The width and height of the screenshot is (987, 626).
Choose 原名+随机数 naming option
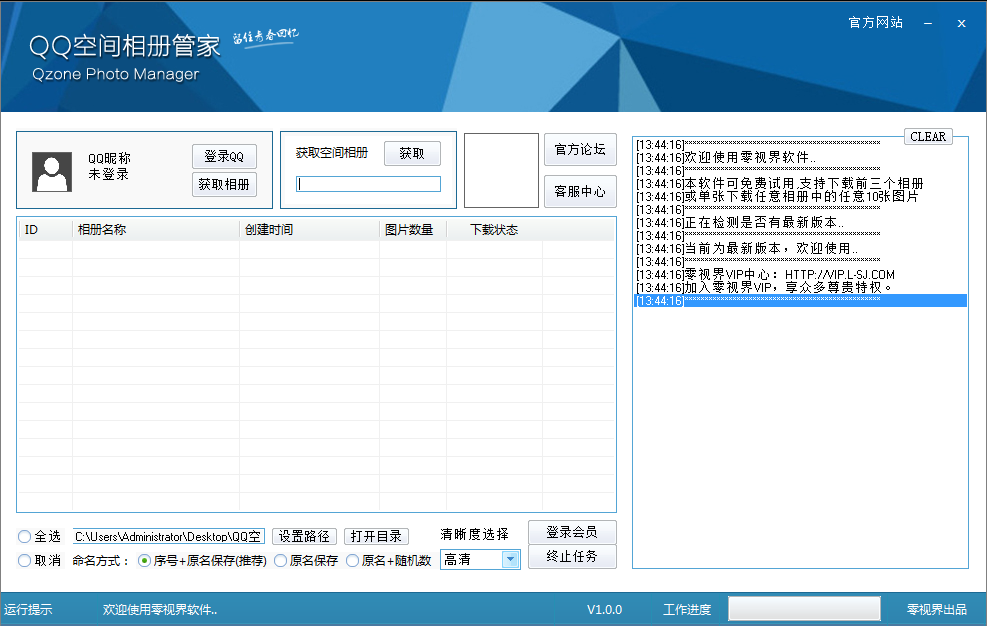[x=353, y=561]
